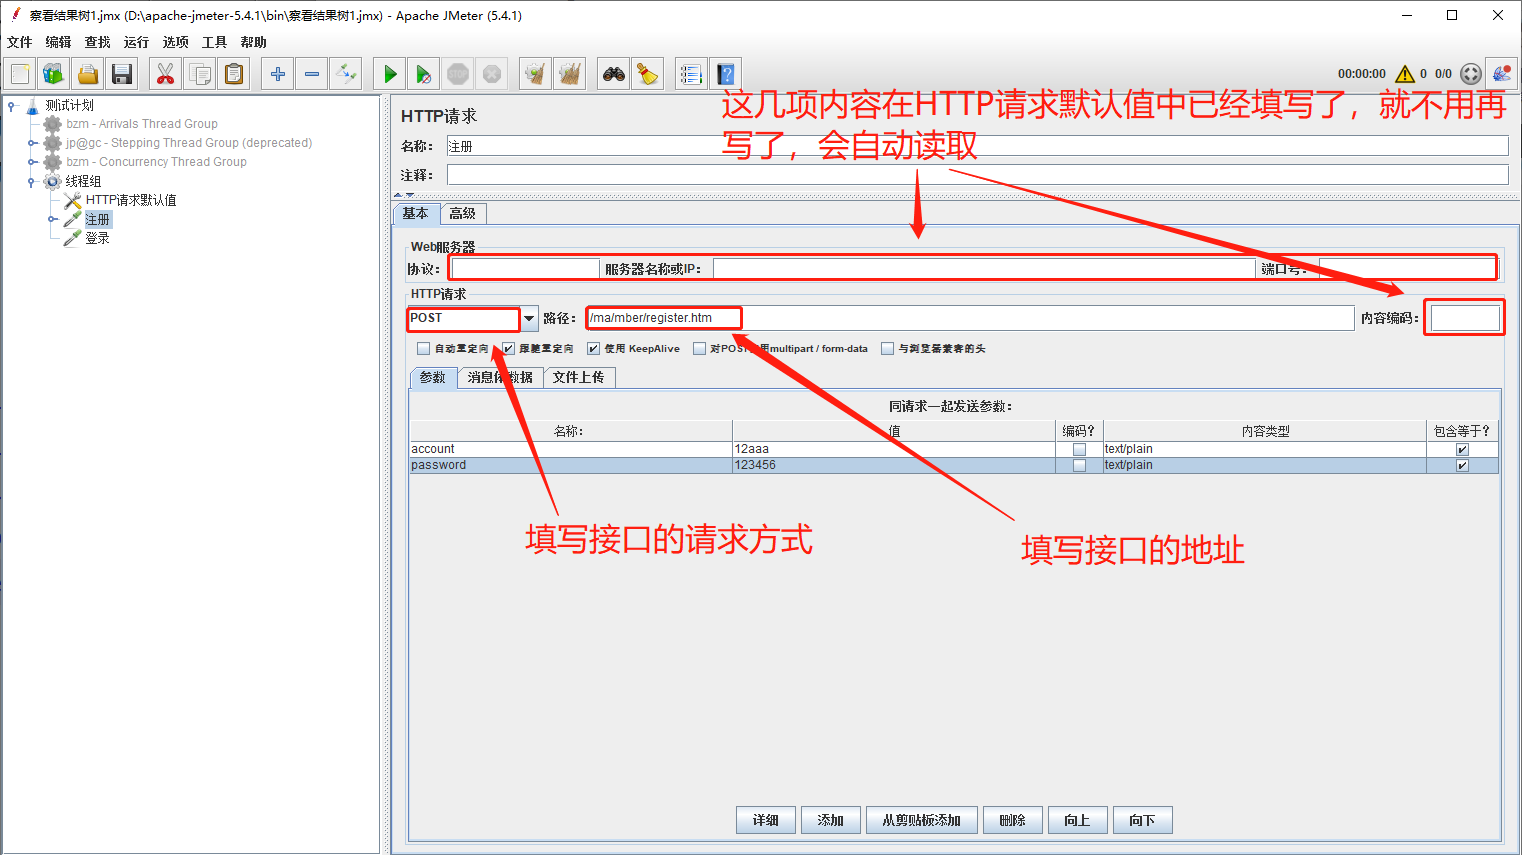Click the Paste clipboard icon

[234, 74]
